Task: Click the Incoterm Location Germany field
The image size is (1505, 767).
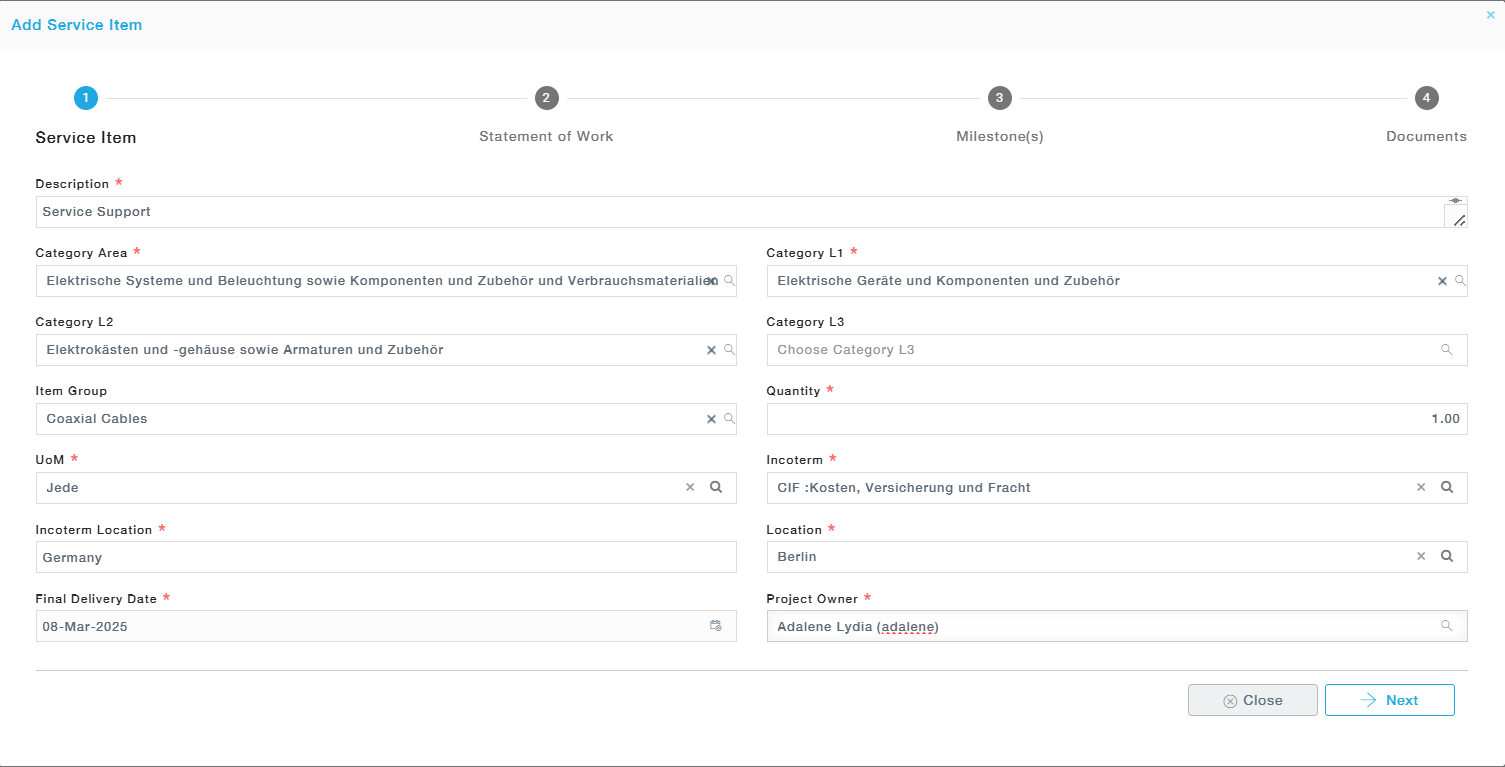Action: pos(385,557)
